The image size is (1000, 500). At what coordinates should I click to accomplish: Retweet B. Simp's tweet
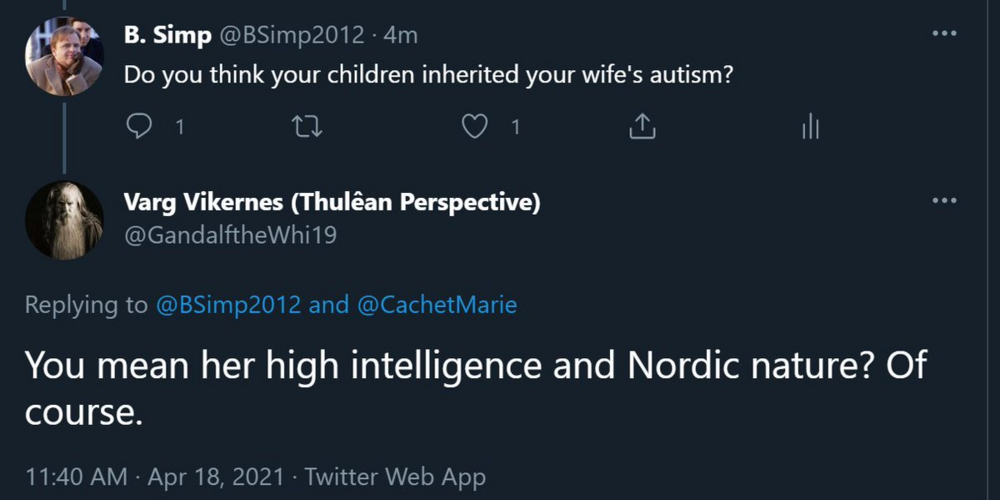click(307, 128)
